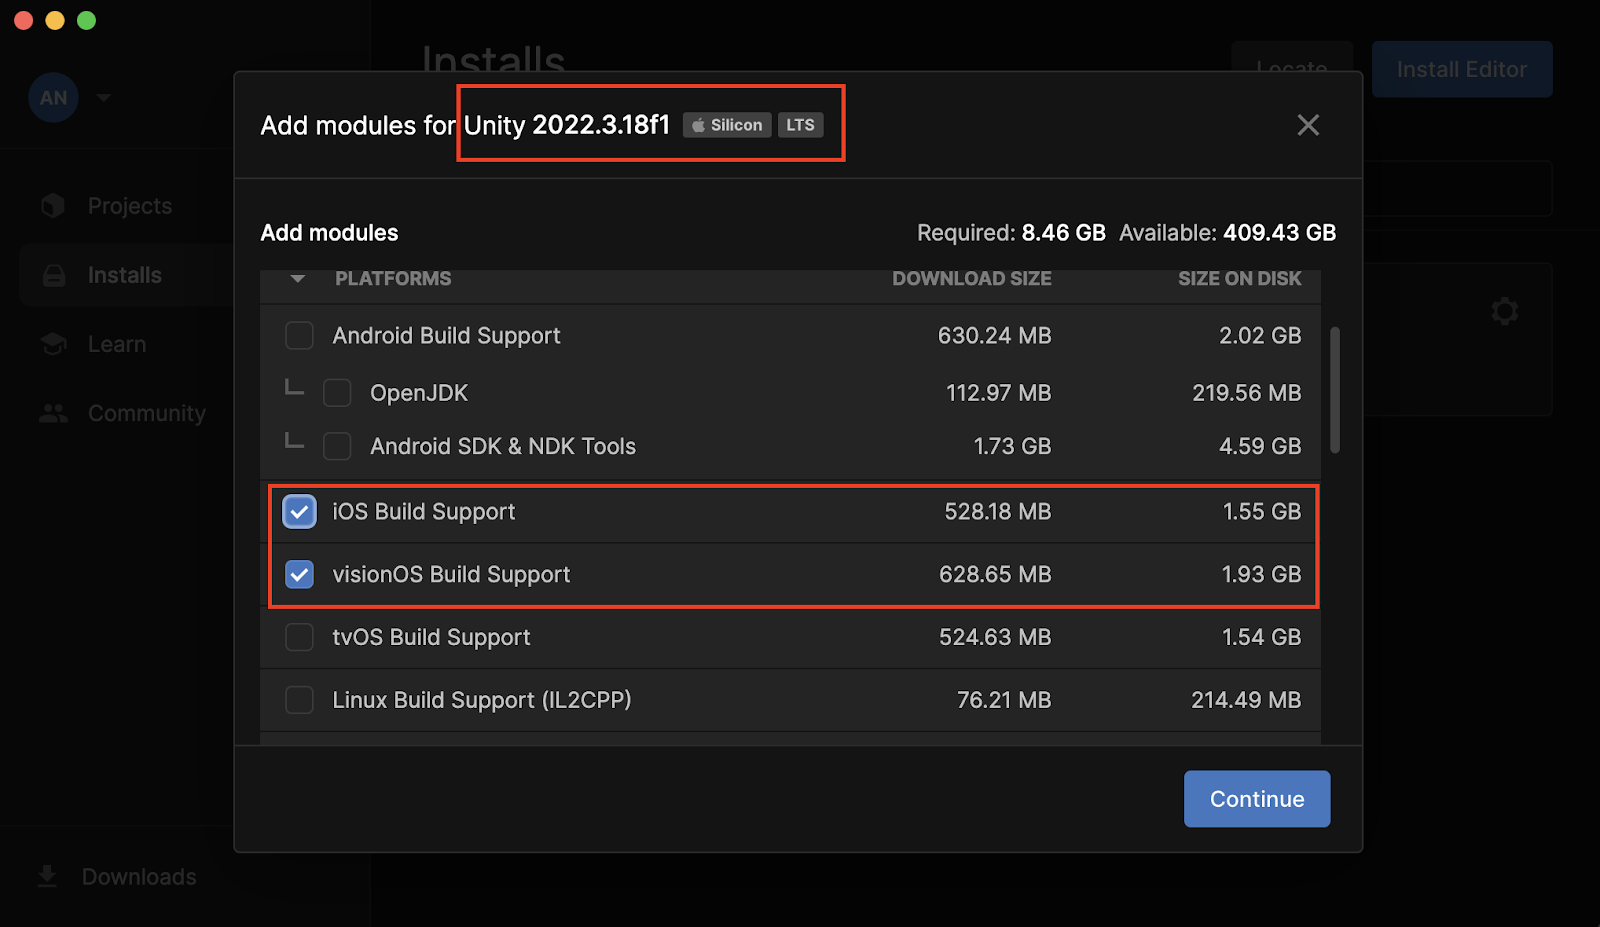Viewport: 1600px width, 927px height.
Task: Click the Projects cube icon in sidebar
Action: point(53,206)
